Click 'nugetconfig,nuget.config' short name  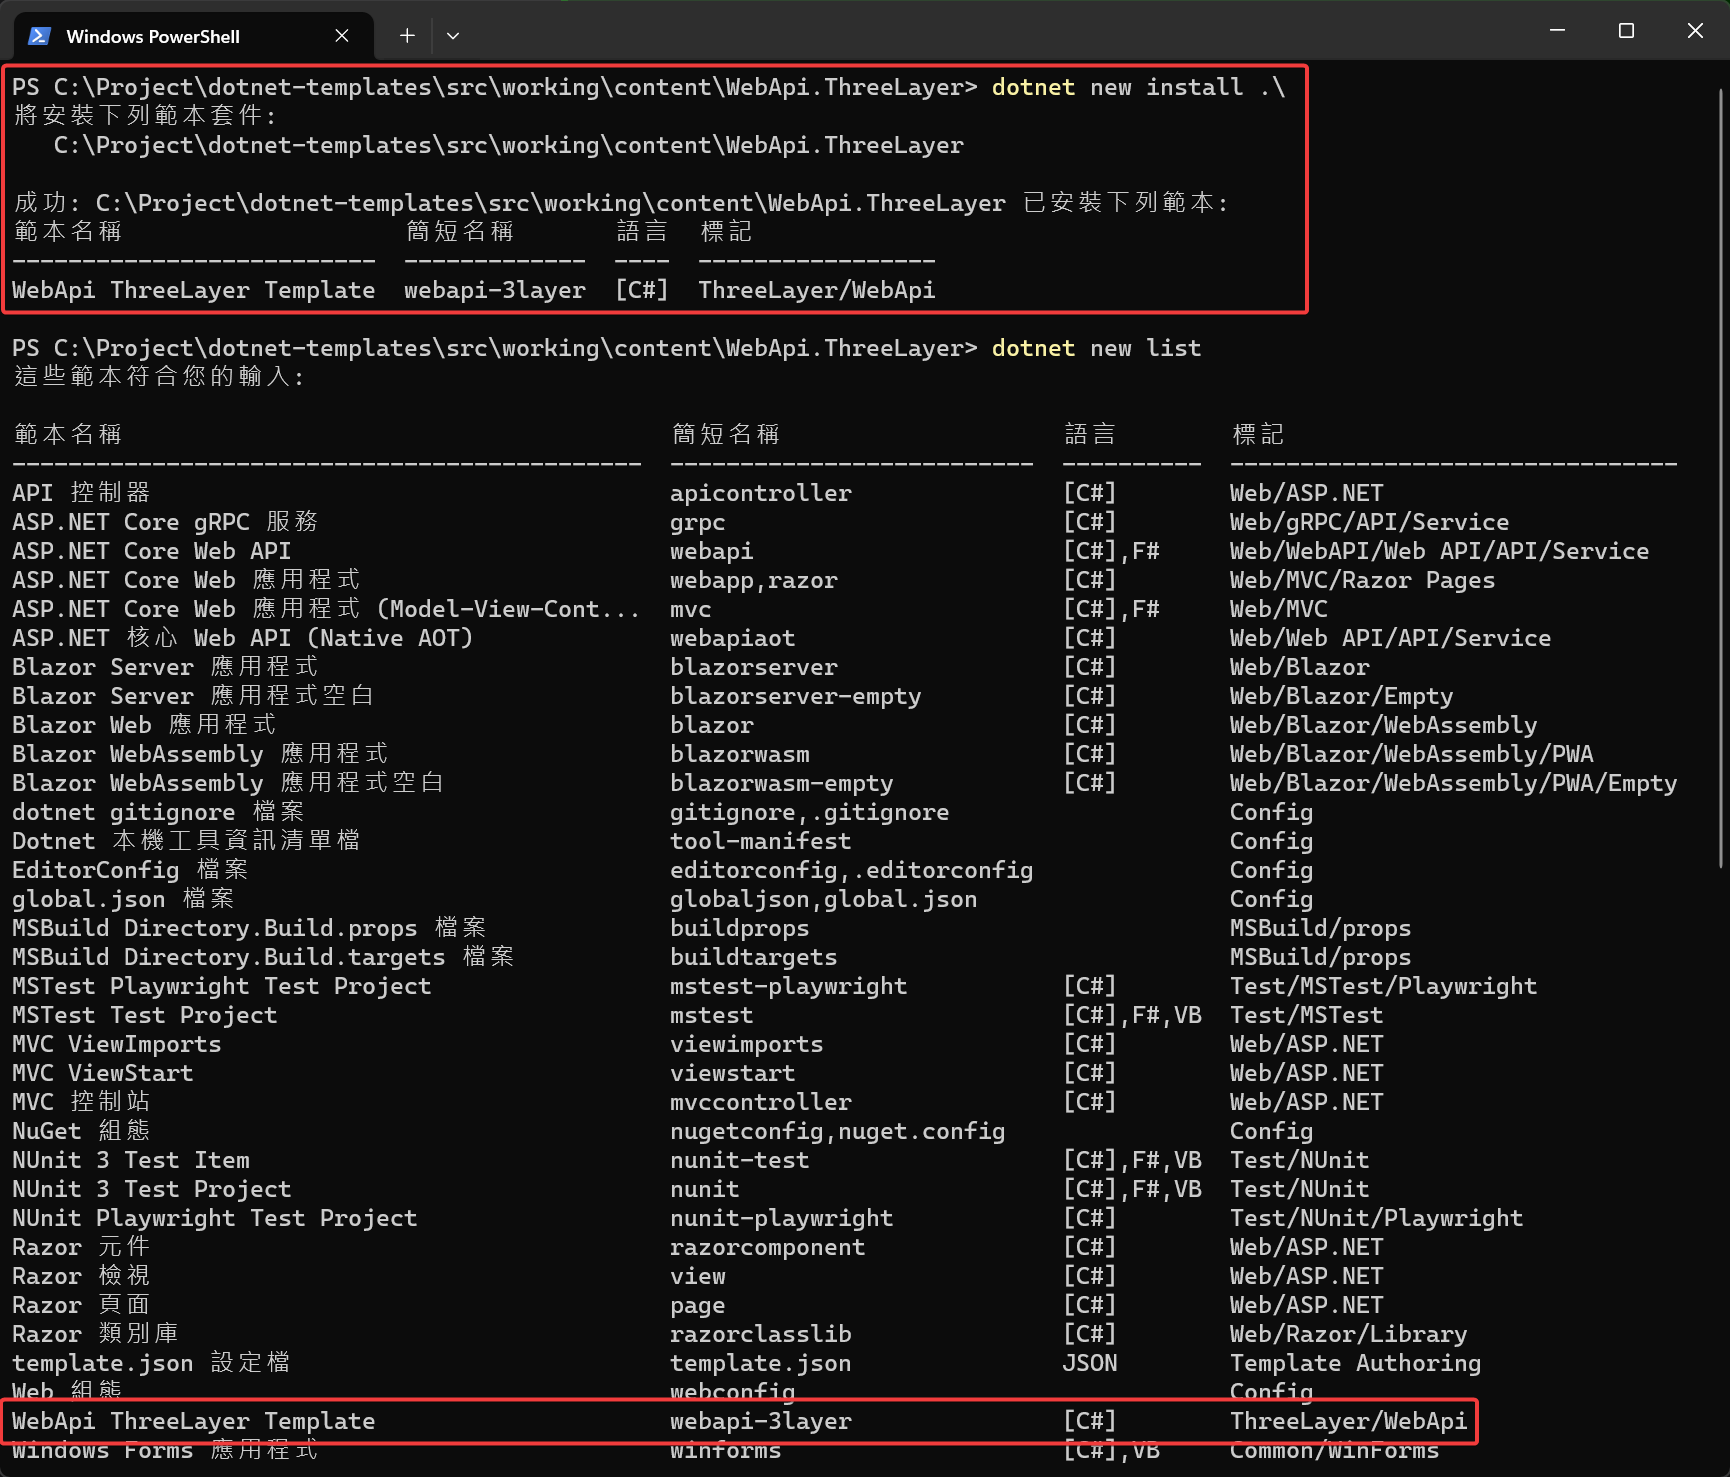pos(838,1132)
